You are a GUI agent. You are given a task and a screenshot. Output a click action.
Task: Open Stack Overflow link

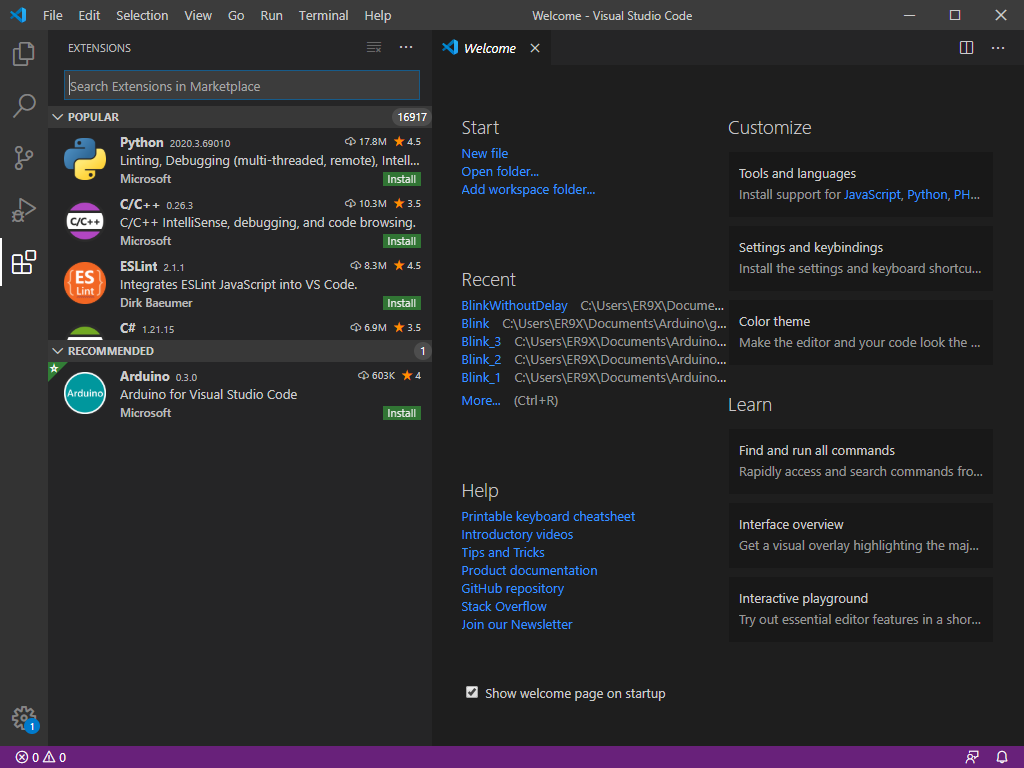point(504,607)
